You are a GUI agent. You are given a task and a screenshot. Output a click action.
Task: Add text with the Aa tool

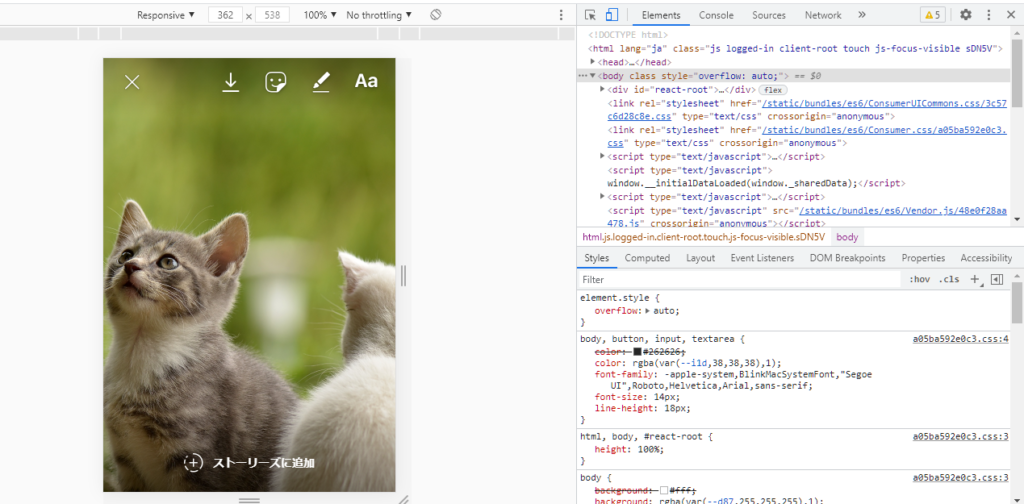[x=366, y=81]
